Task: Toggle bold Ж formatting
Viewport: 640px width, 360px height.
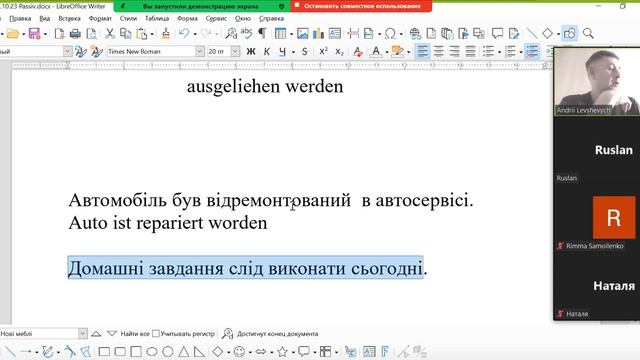Action: (x=251, y=52)
